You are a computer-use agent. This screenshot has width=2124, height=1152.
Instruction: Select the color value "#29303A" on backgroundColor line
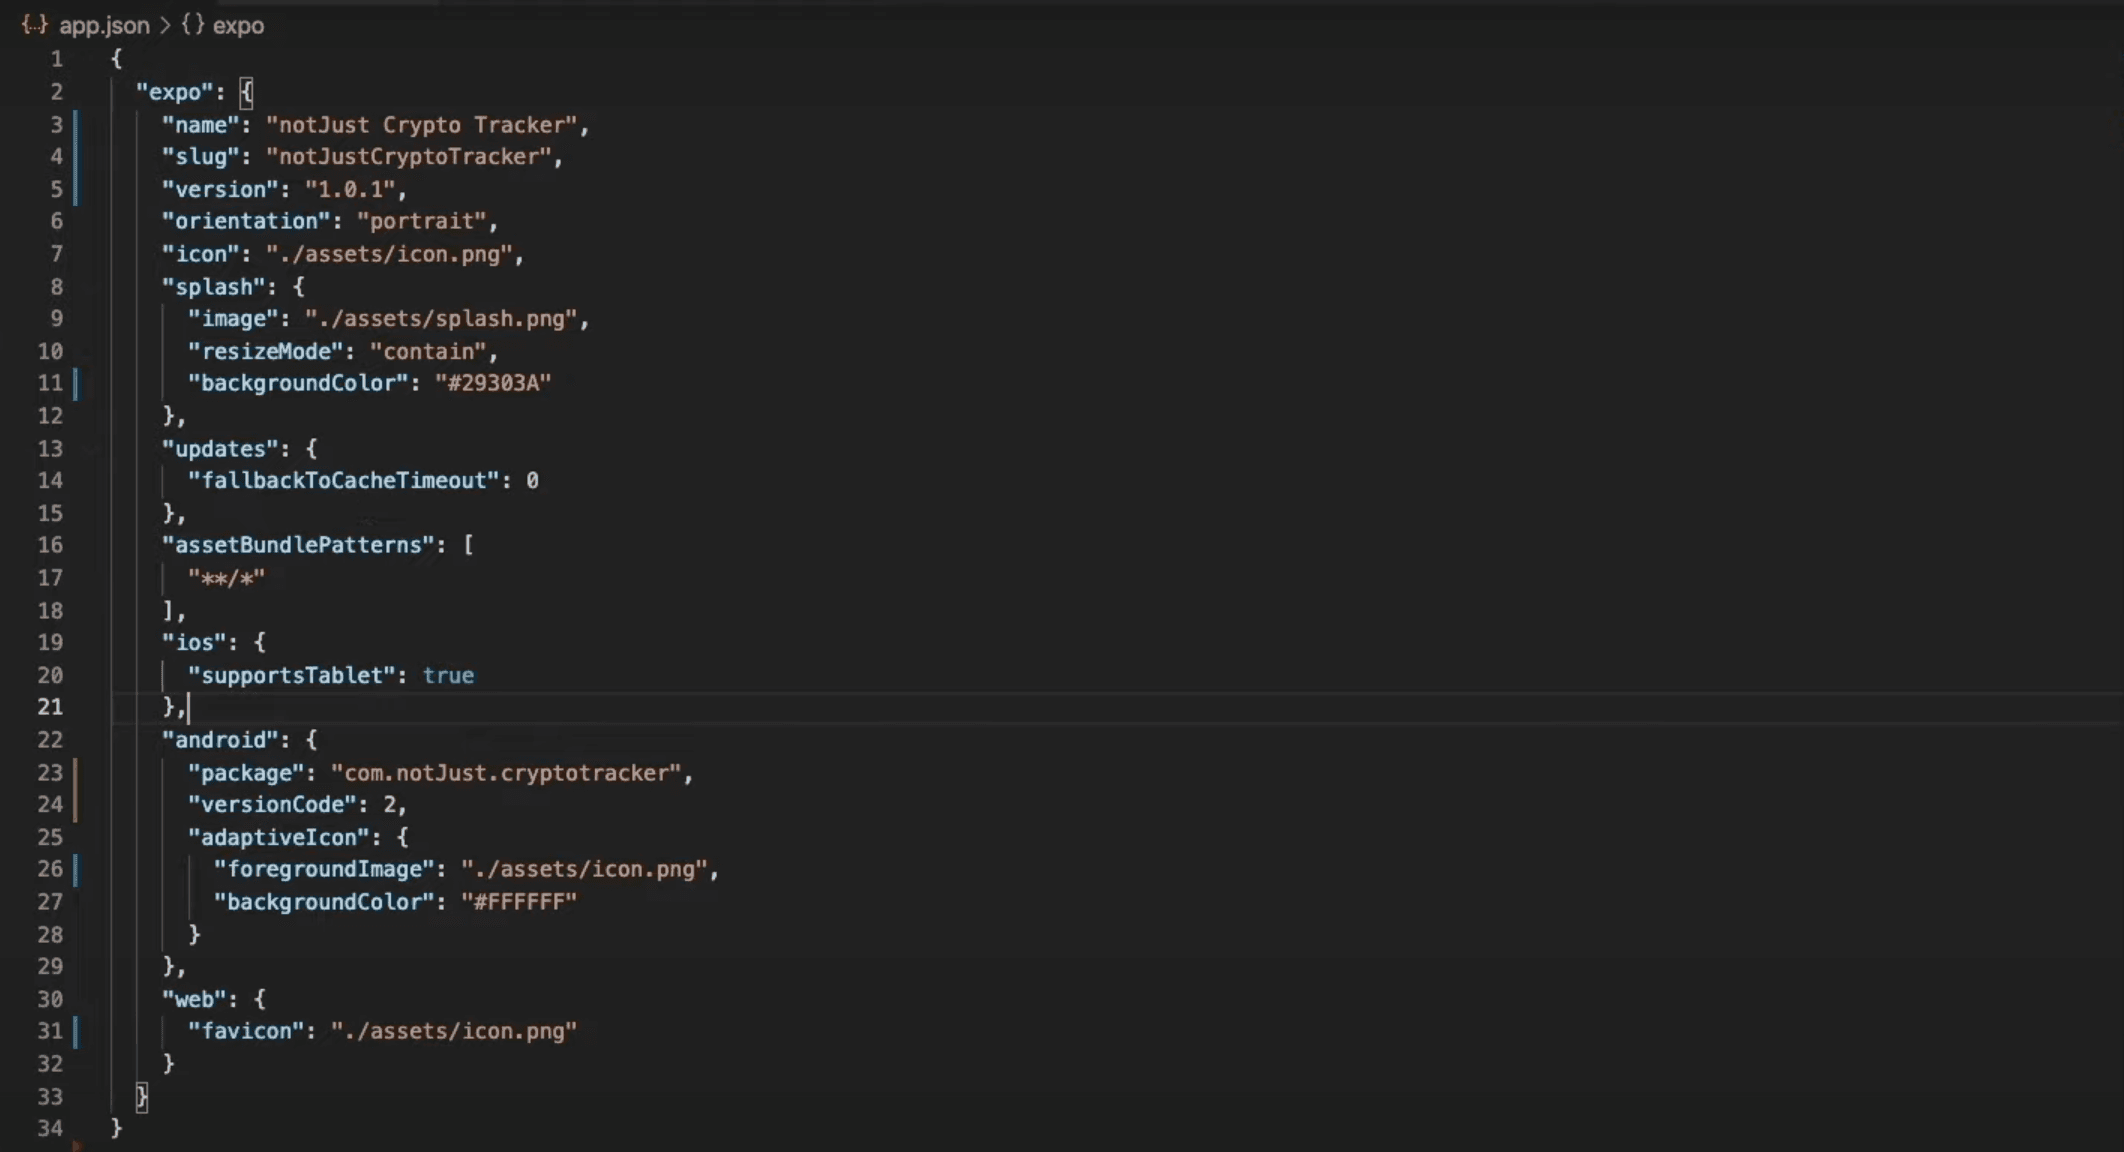[x=494, y=382]
